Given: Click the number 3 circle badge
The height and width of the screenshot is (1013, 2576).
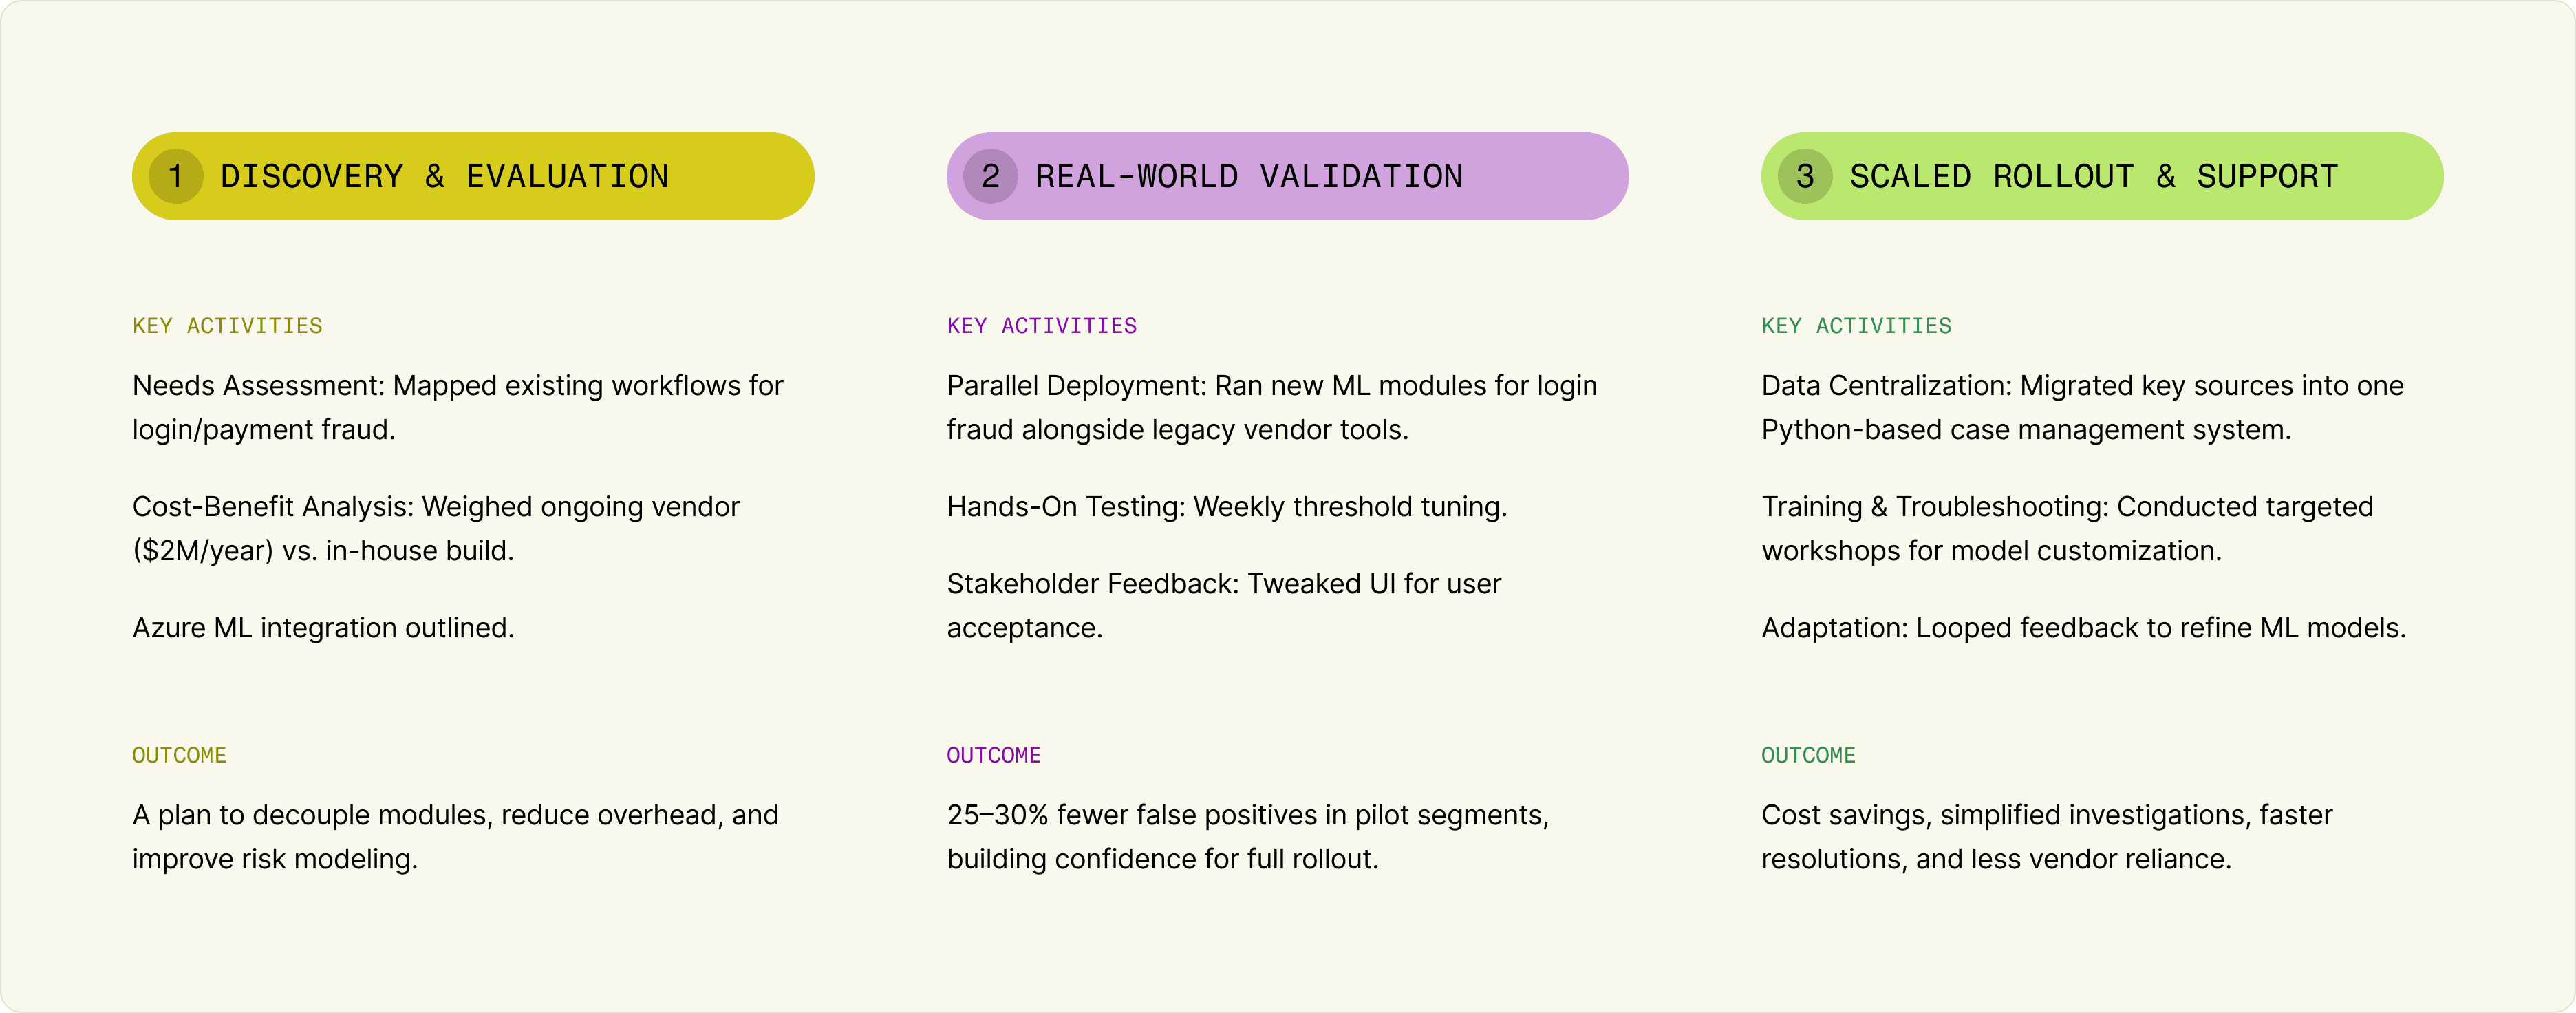Looking at the screenshot, I should pos(1805,176).
